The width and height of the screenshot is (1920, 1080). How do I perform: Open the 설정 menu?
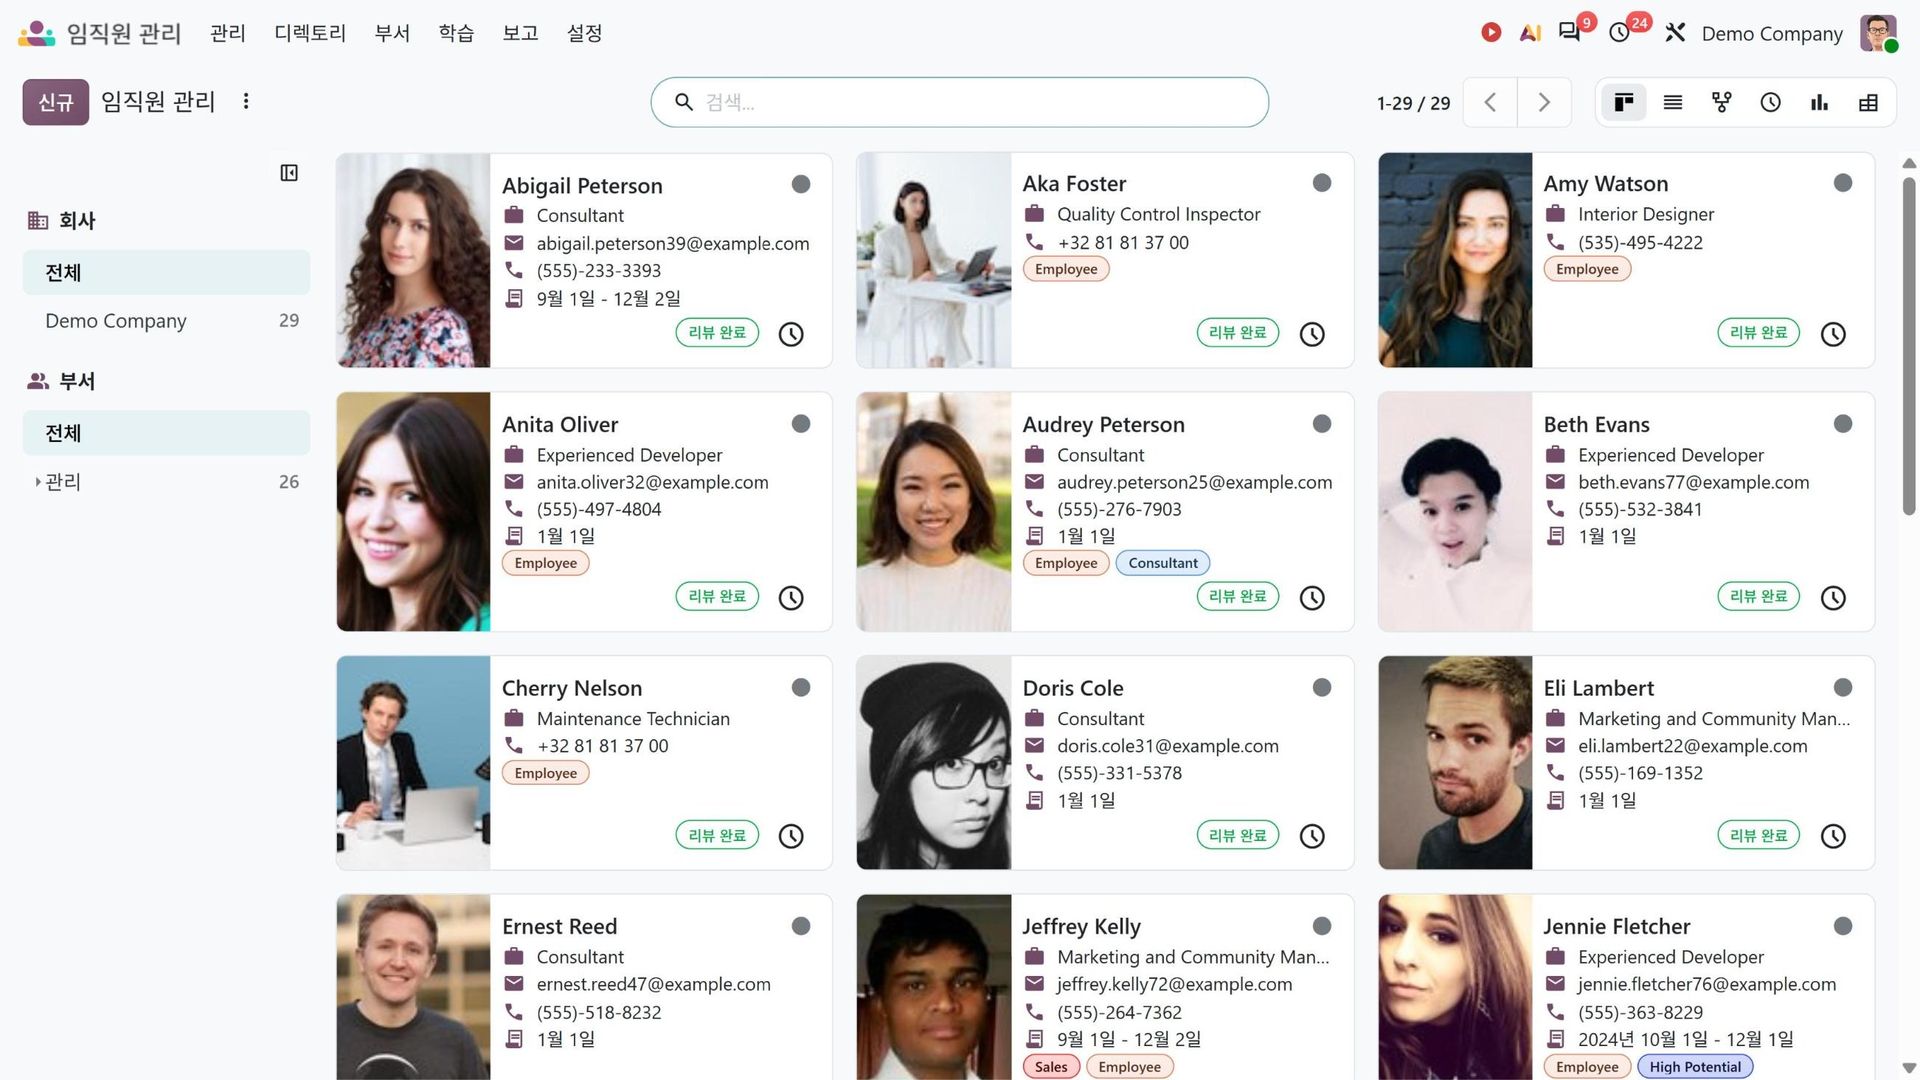coord(584,33)
